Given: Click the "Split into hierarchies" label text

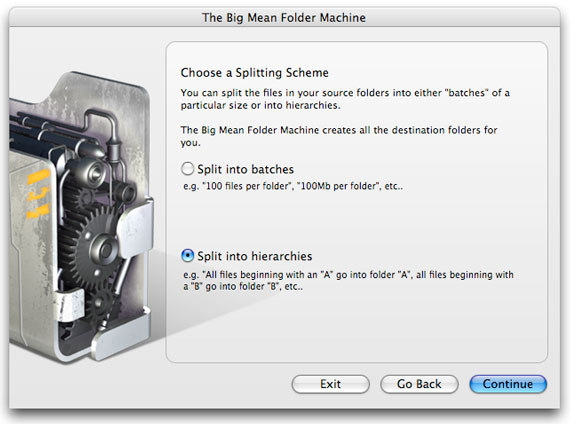Looking at the screenshot, I should (x=254, y=256).
